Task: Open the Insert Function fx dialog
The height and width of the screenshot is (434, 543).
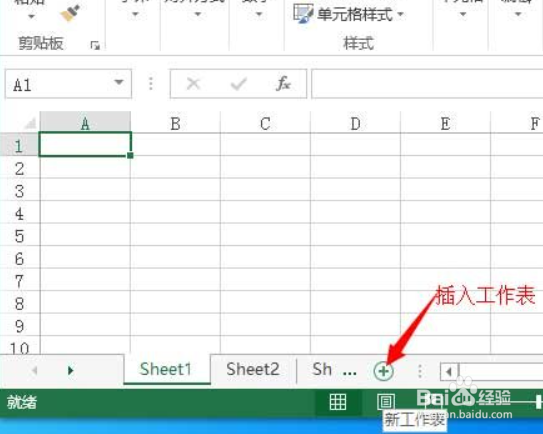Action: [x=283, y=83]
